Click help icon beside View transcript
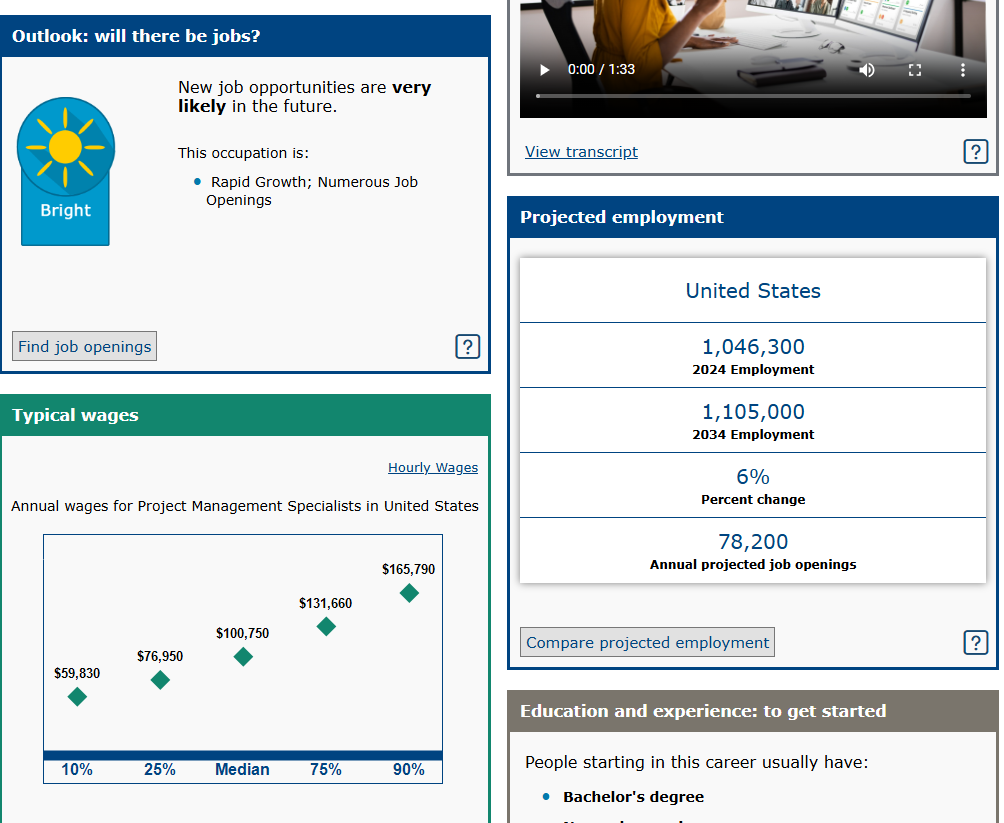 (975, 152)
